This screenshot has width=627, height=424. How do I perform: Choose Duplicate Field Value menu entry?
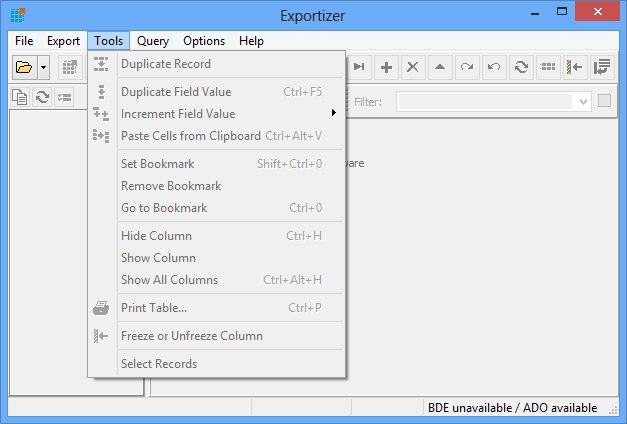point(216,92)
